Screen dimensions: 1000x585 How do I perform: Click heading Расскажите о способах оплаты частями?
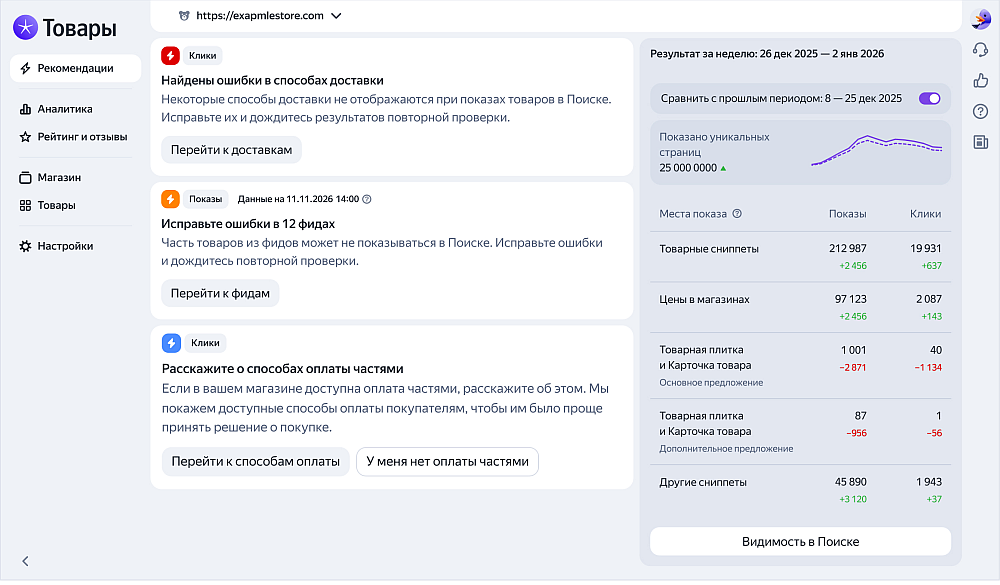click(283, 369)
